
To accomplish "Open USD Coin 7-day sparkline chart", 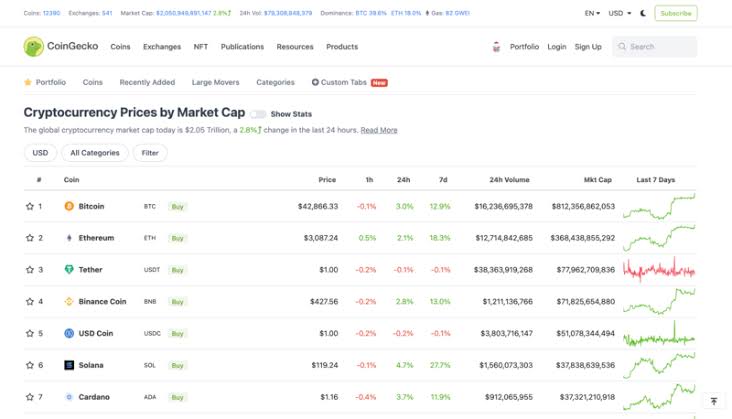I will [x=659, y=334].
